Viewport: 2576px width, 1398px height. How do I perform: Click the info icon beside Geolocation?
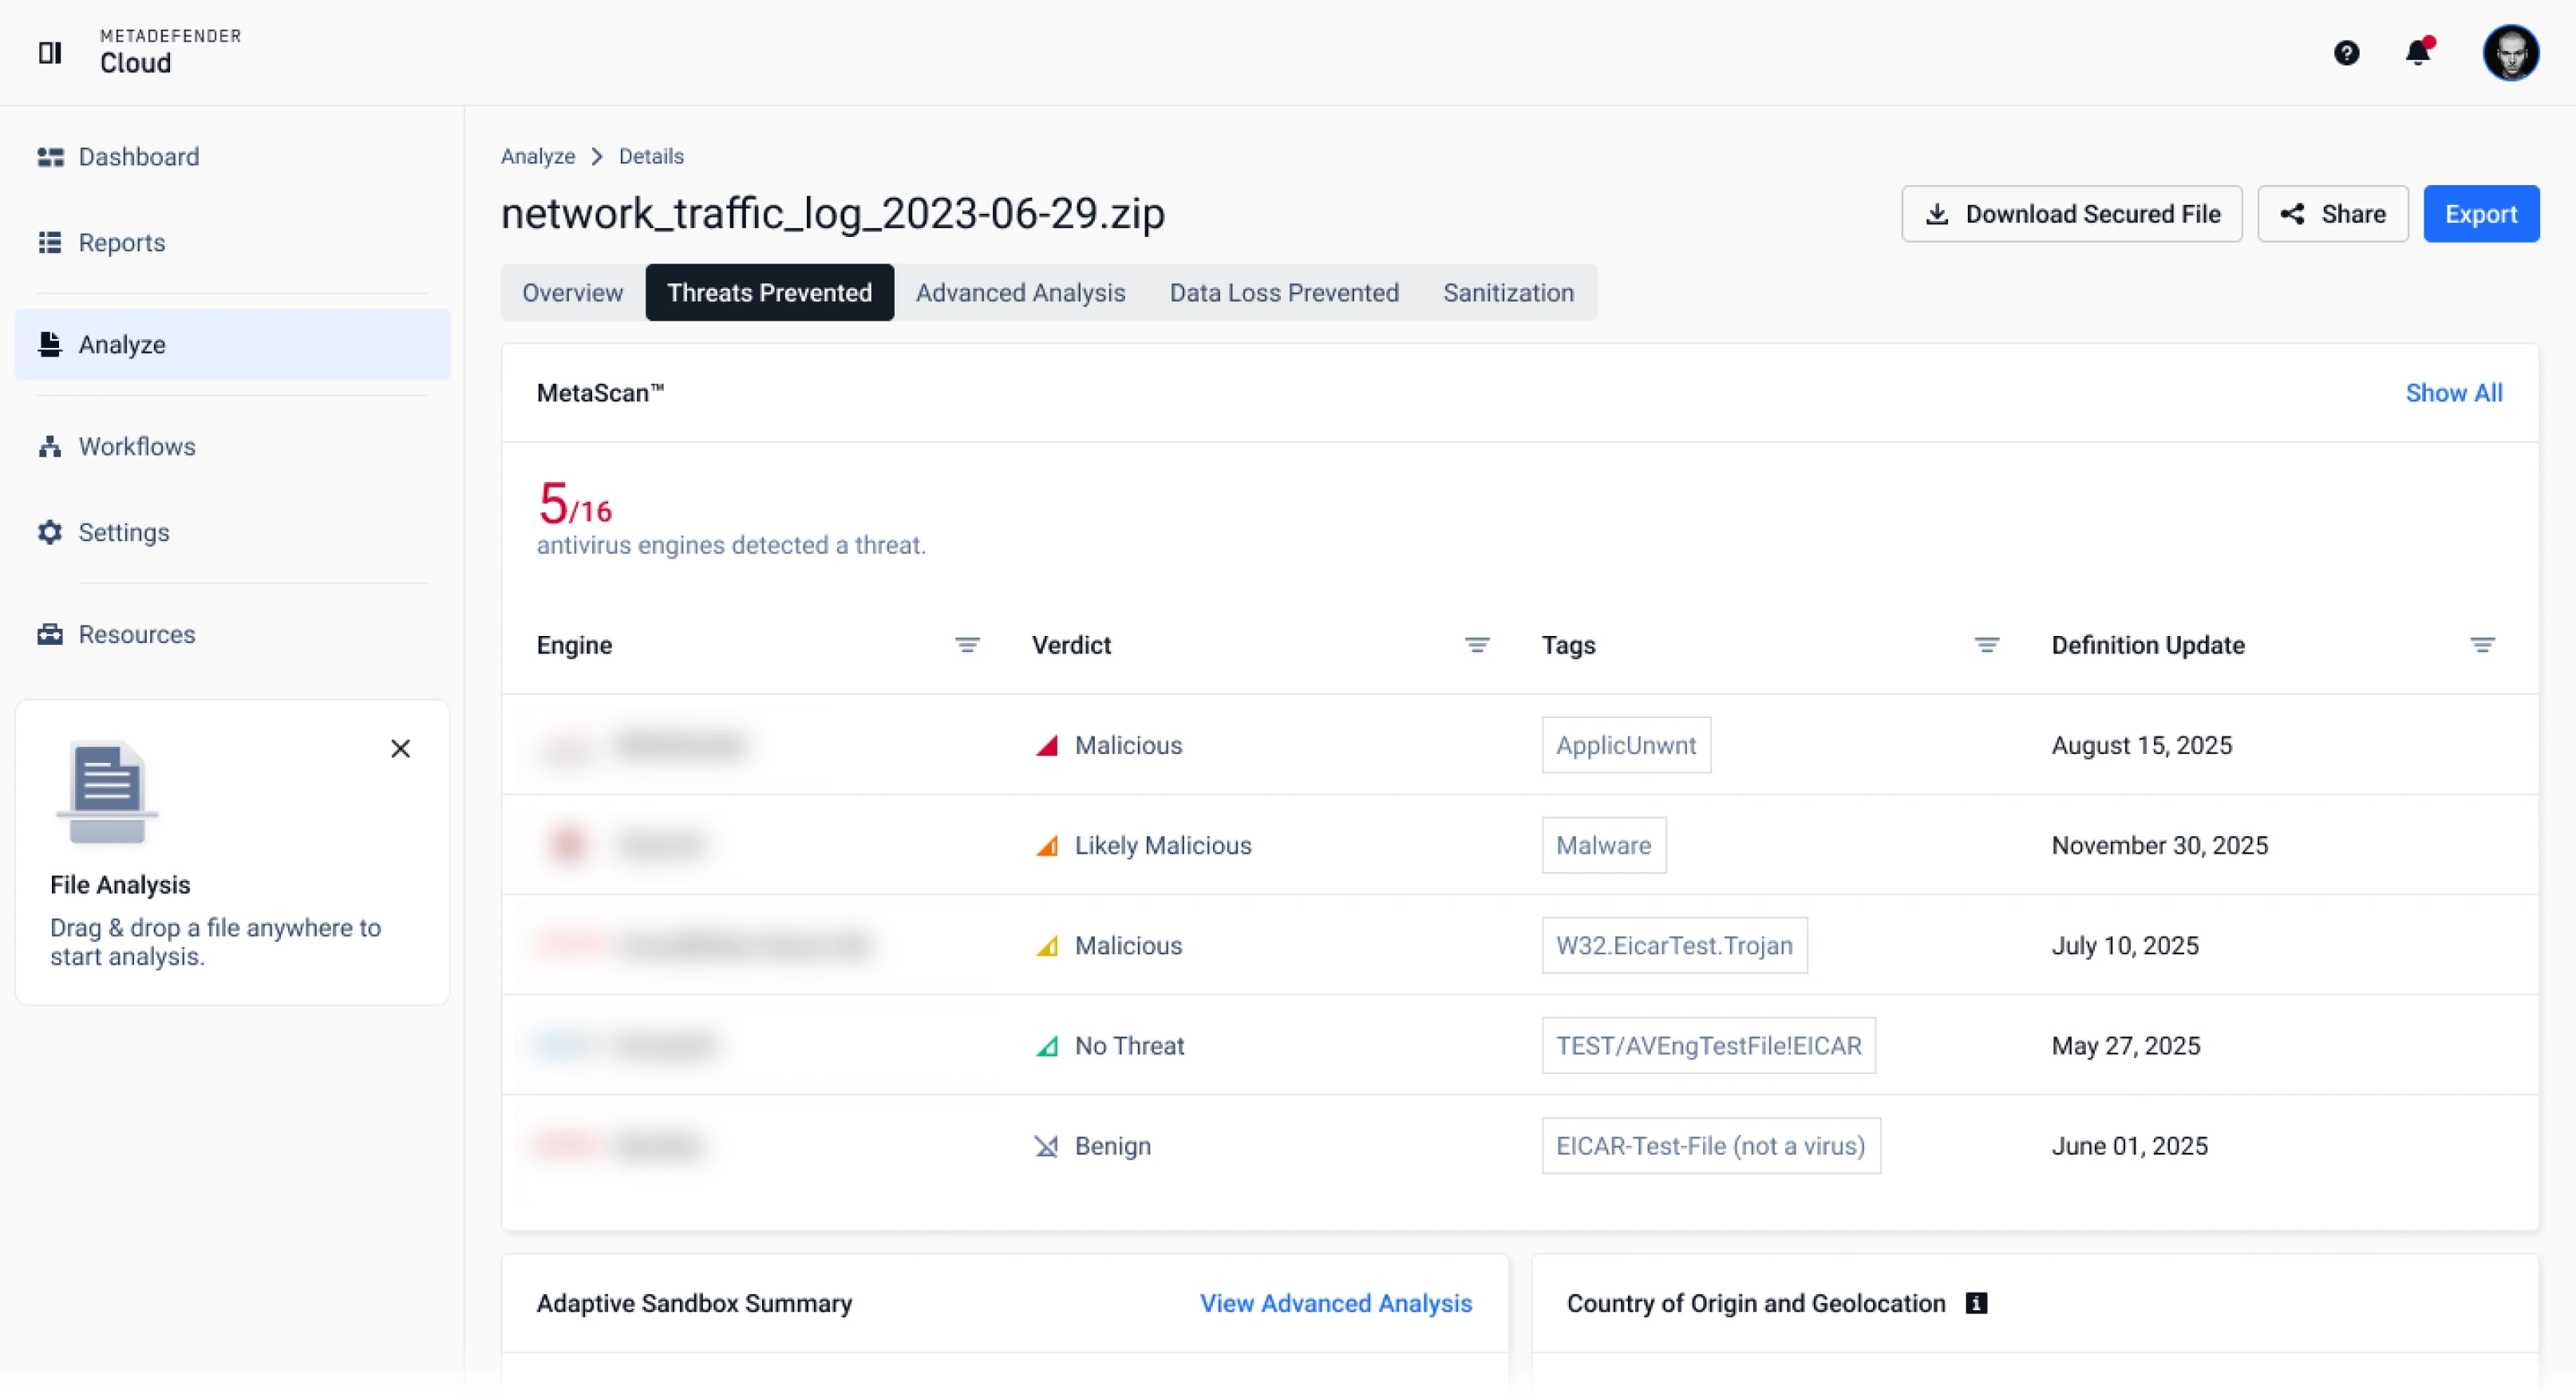tap(1975, 1304)
